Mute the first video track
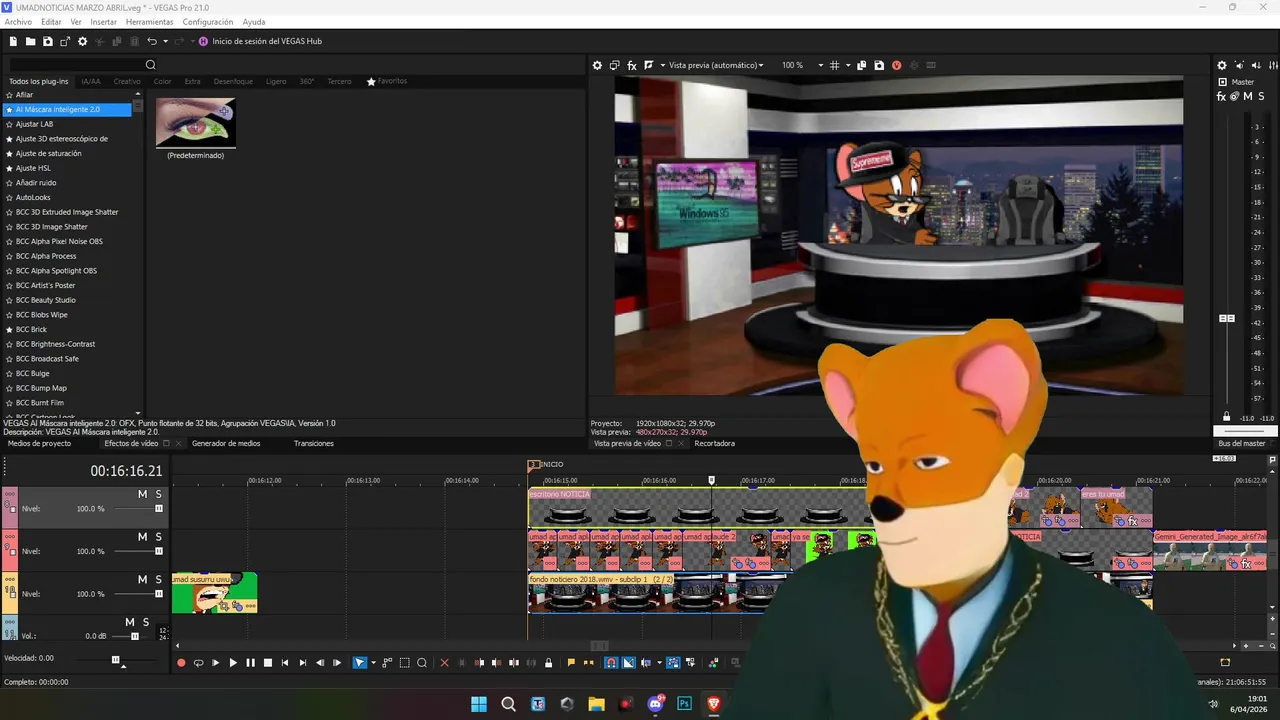Viewport: 1280px width, 720px height. pos(142,494)
